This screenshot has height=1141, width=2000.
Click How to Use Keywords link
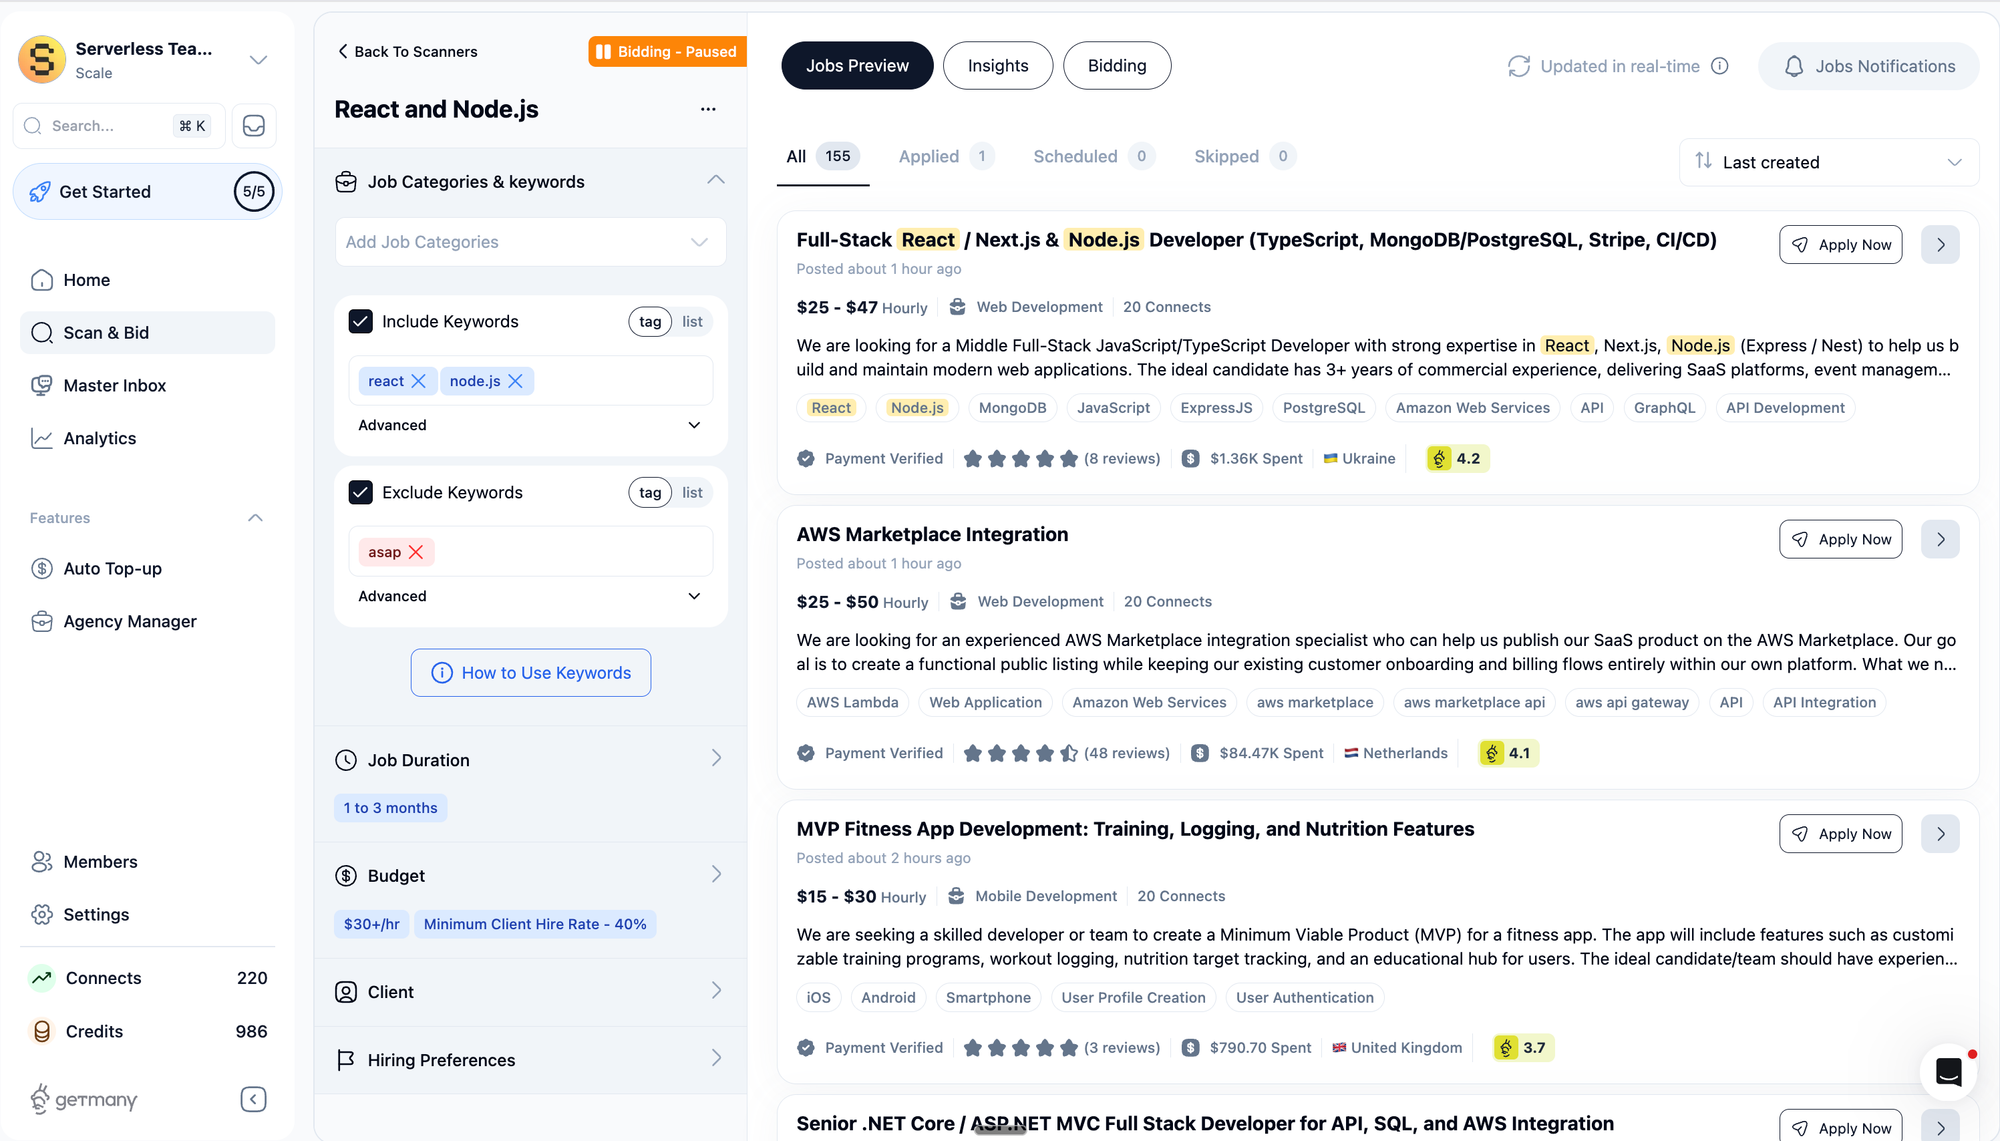pyautogui.click(x=530, y=673)
